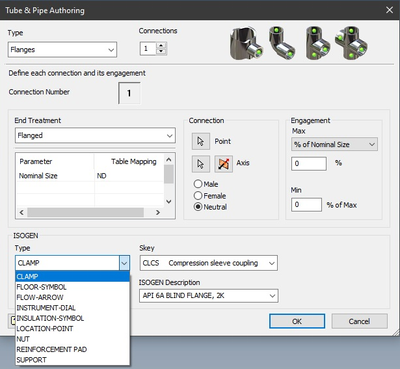Select INSULATION-SYMBOL in the ISOGEN type list

pyautogui.click(x=73, y=318)
